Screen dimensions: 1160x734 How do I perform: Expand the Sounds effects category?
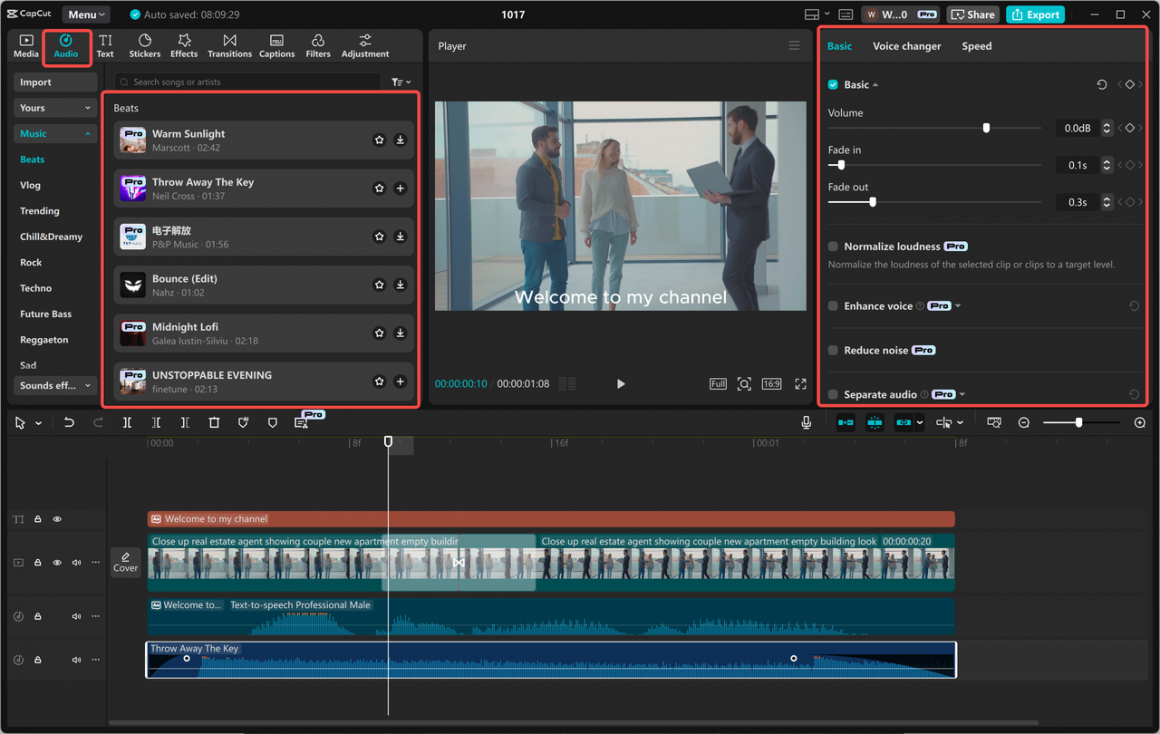click(x=55, y=385)
